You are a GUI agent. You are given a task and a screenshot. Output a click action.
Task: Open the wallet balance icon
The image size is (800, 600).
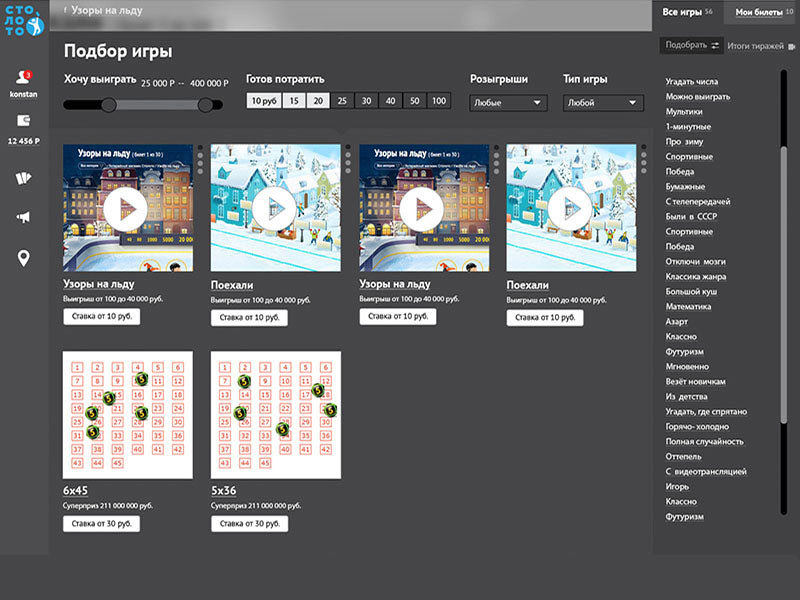[23, 120]
